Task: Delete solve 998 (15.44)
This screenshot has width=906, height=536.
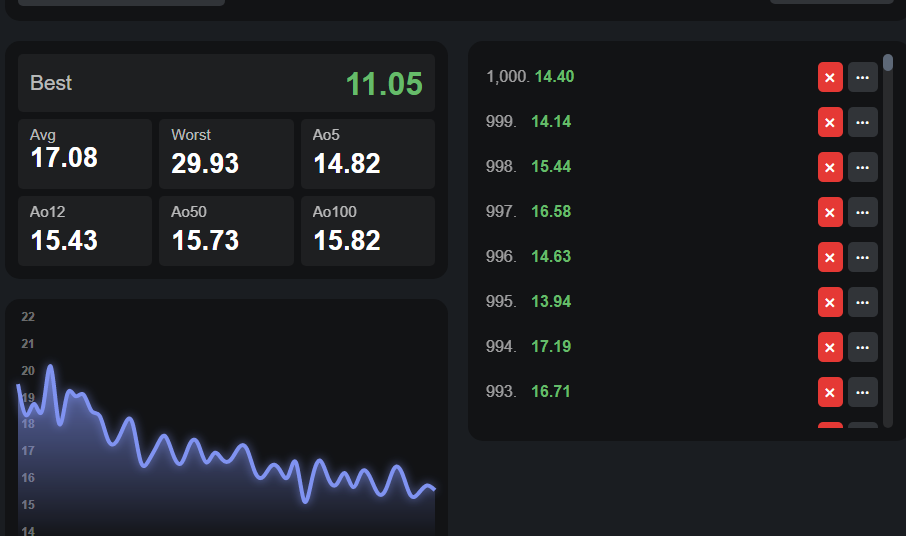Action: coord(830,168)
